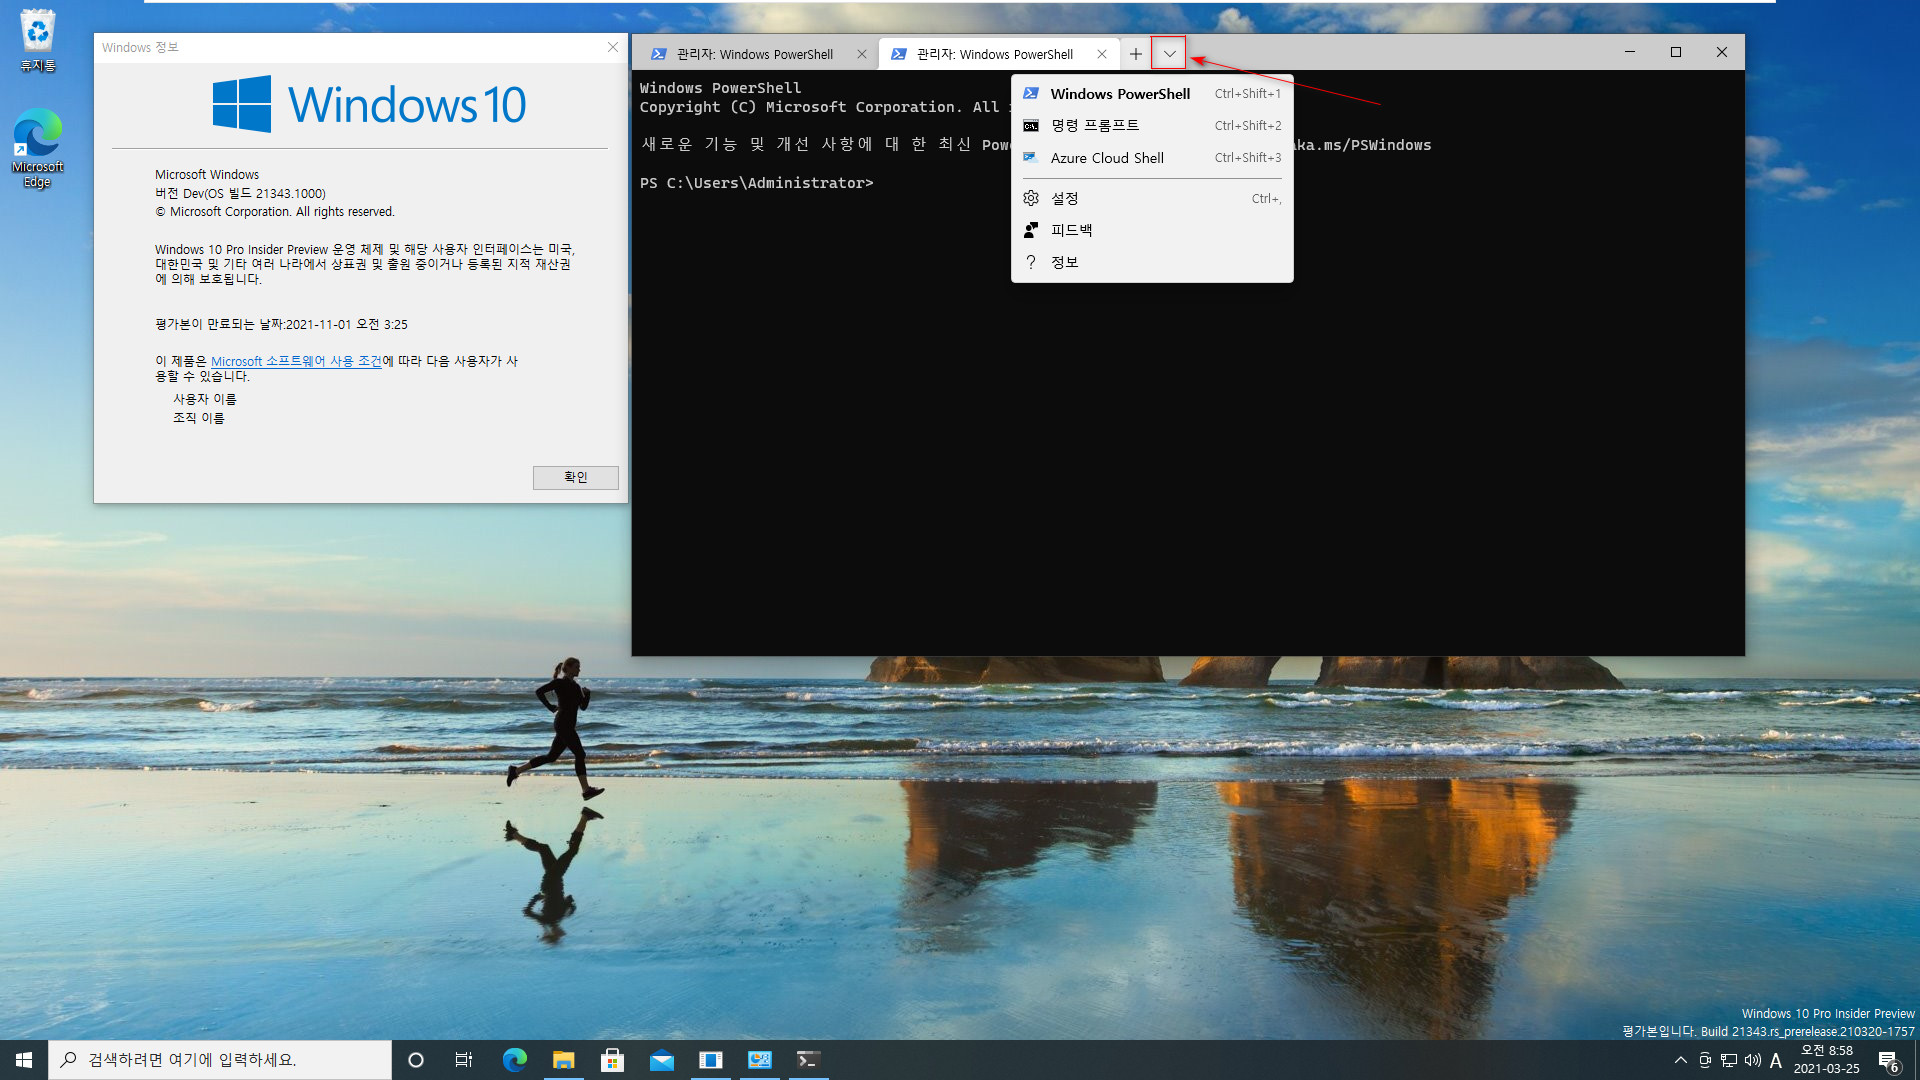Minimize the Windows Terminal window
This screenshot has height=1080, width=1920.
coord(1630,52)
